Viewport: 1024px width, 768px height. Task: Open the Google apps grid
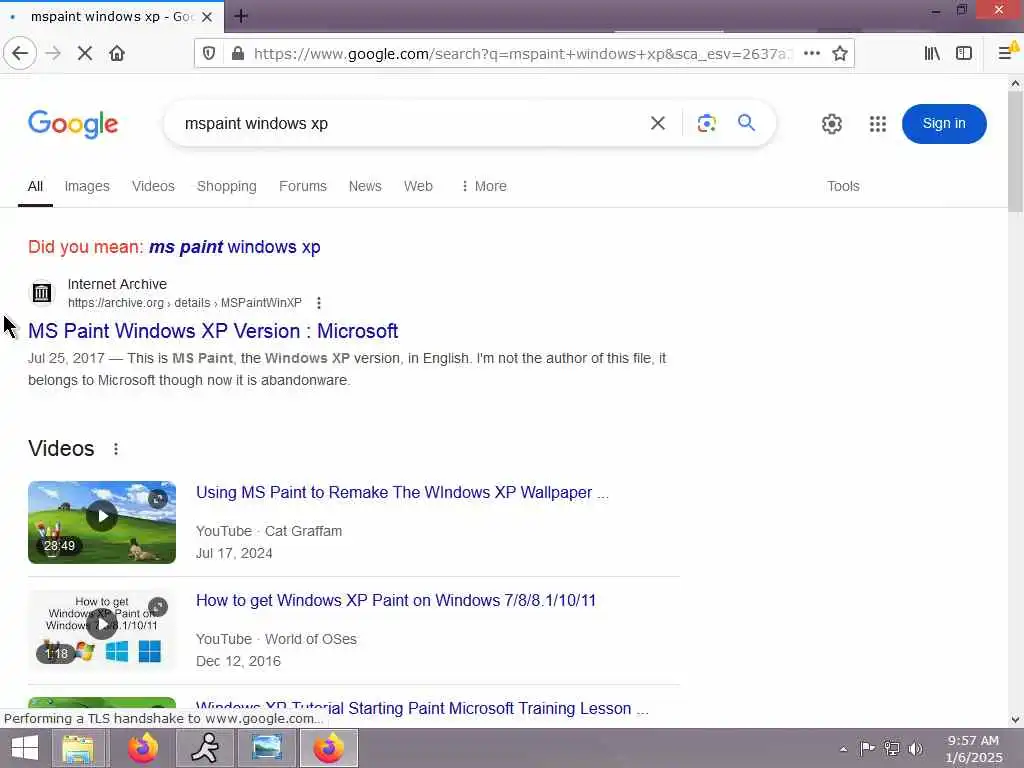click(x=878, y=123)
